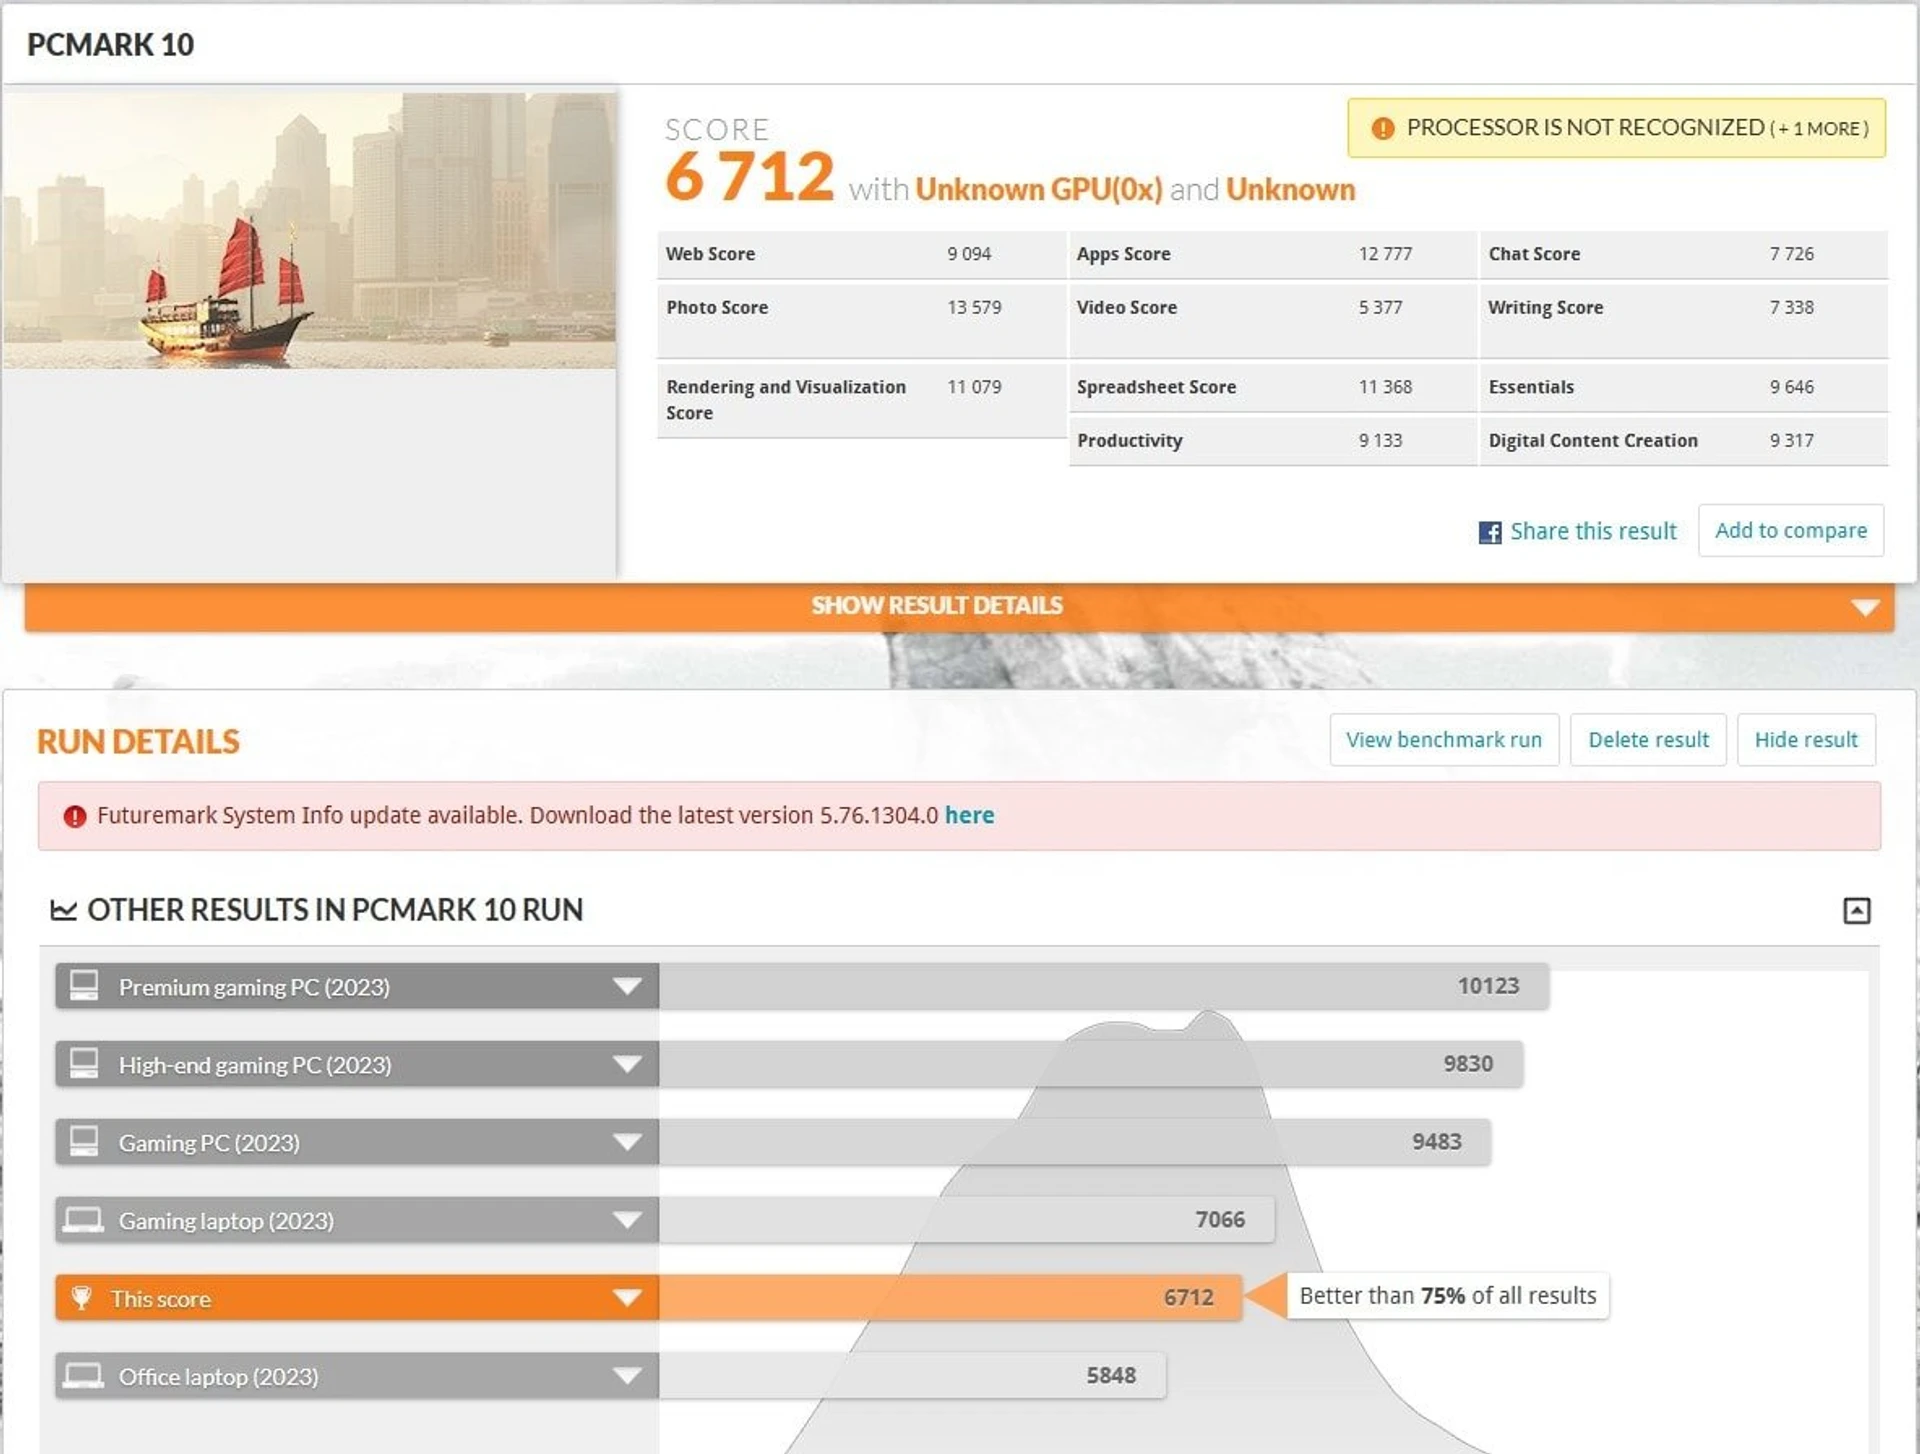This screenshot has height=1454, width=1920.
Task: Click the chart icon beside Other Results heading
Action: (64, 910)
